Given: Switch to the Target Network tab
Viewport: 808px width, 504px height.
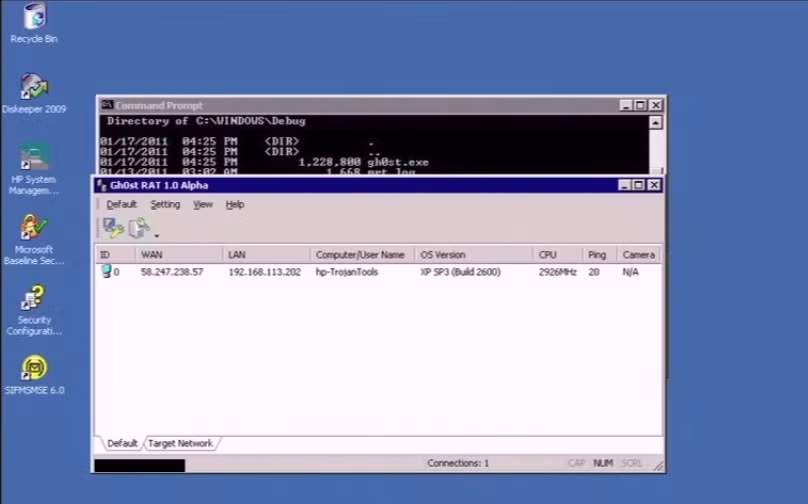Looking at the screenshot, I should (x=180, y=443).
